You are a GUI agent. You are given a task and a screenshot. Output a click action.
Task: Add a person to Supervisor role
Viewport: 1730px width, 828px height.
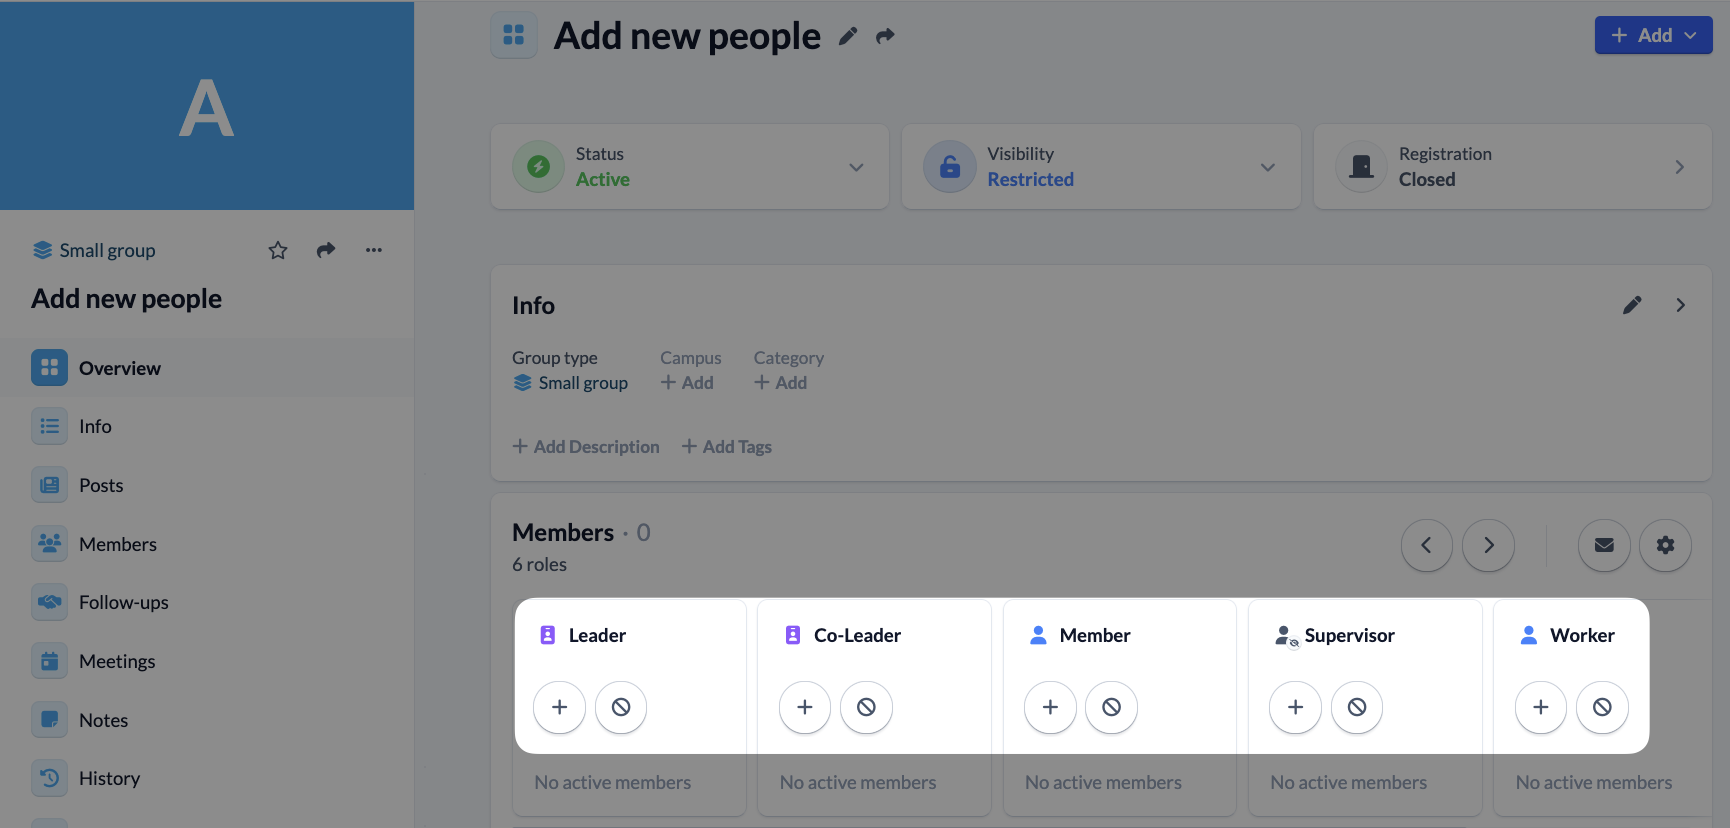coord(1295,707)
